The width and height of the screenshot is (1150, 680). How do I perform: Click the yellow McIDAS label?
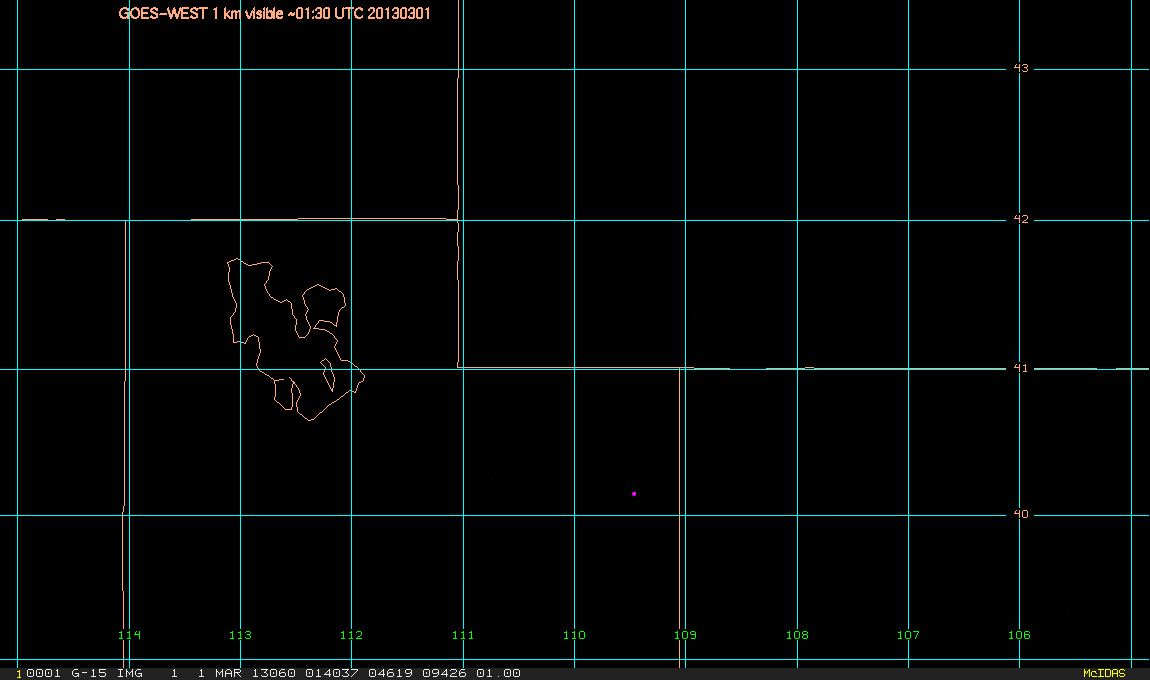tap(1104, 673)
